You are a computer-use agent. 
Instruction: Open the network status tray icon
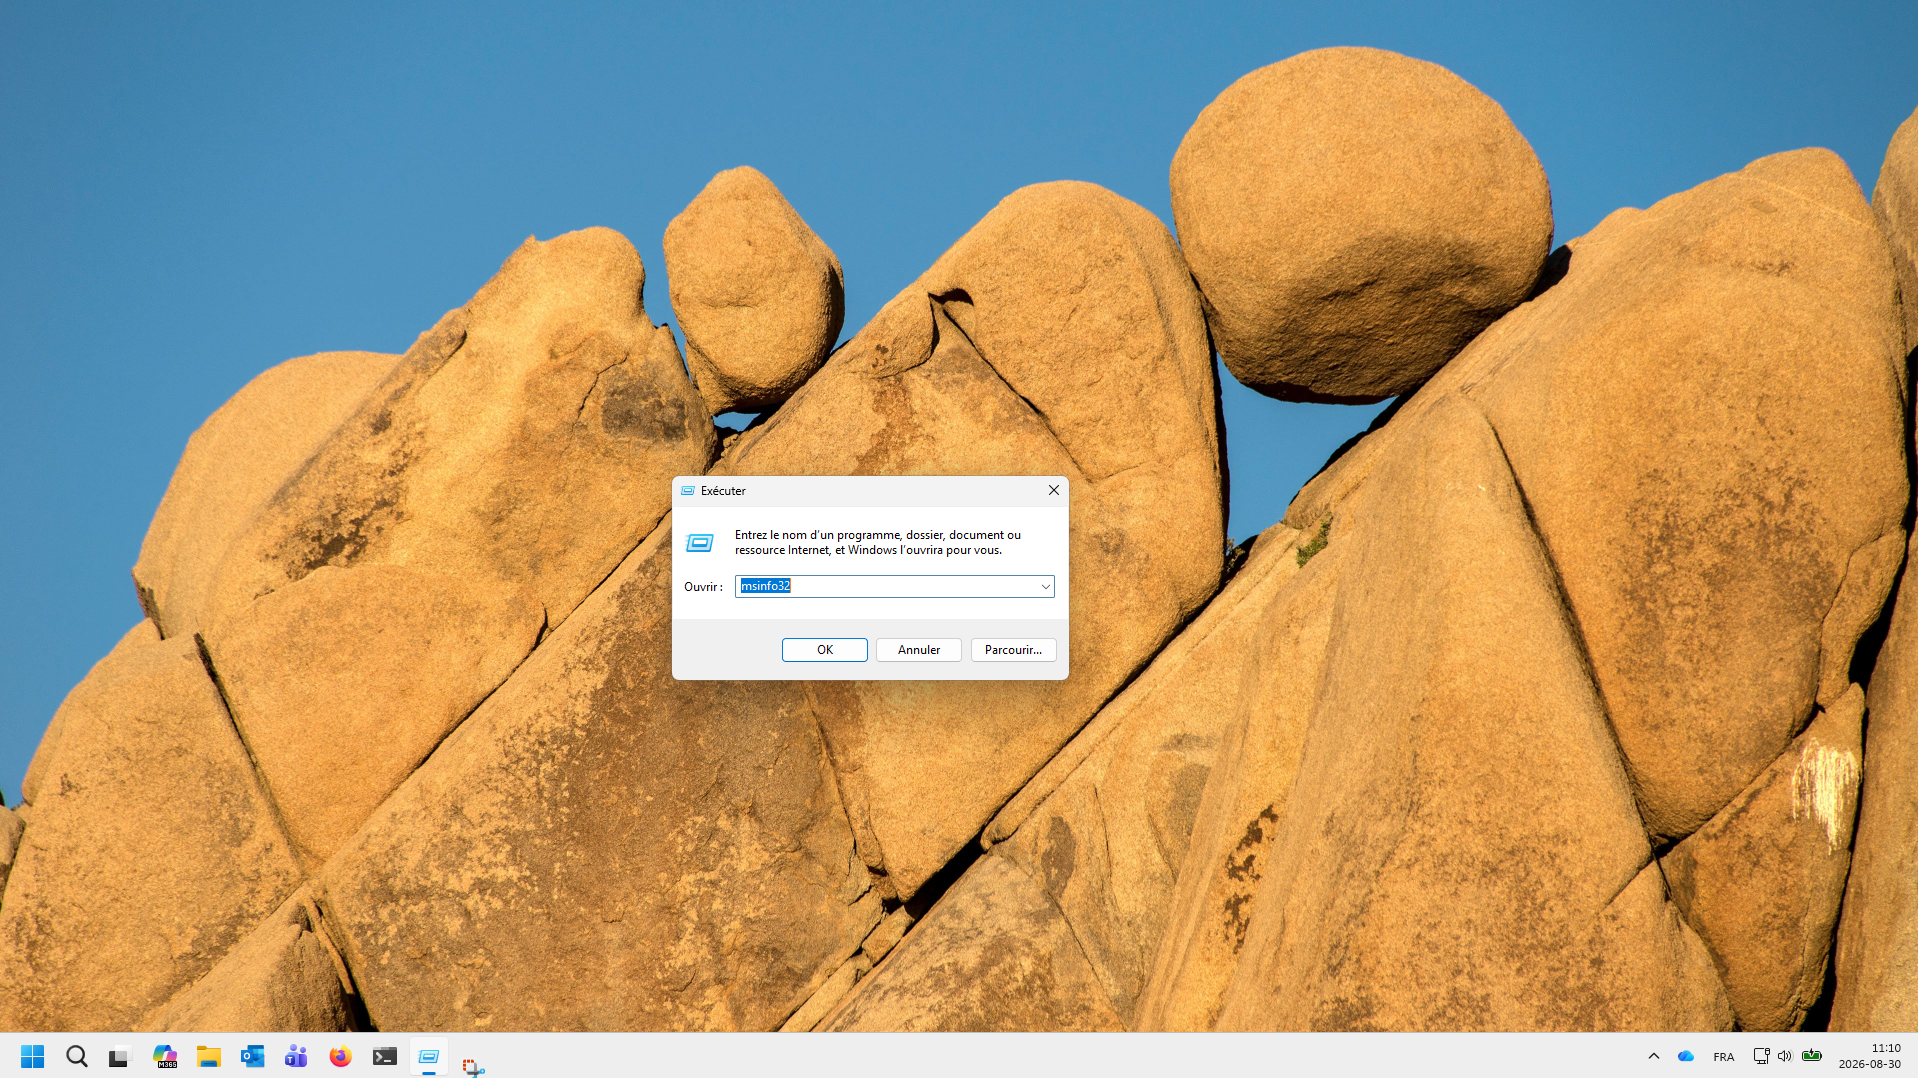[x=1761, y=1056]
